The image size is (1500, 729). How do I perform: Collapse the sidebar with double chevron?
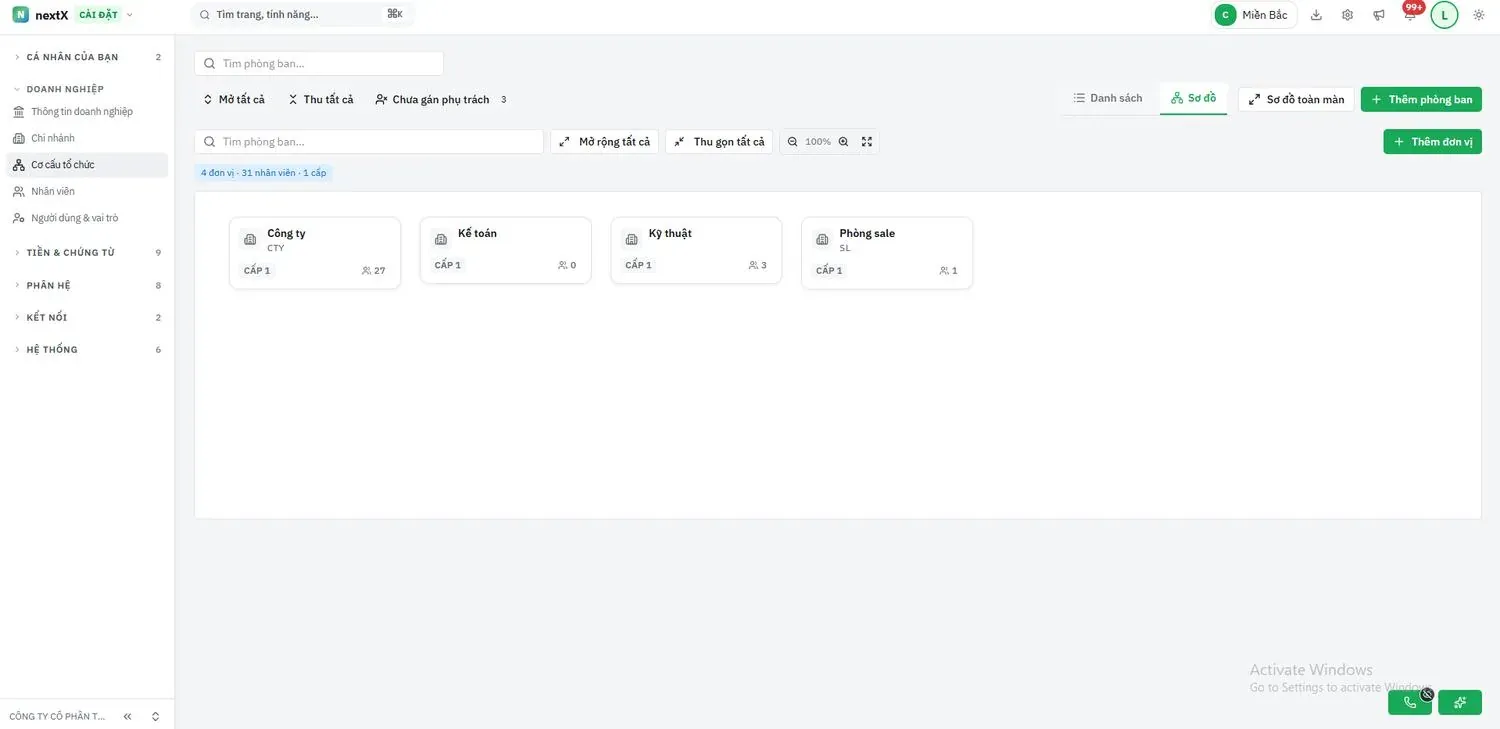(128, 716)
